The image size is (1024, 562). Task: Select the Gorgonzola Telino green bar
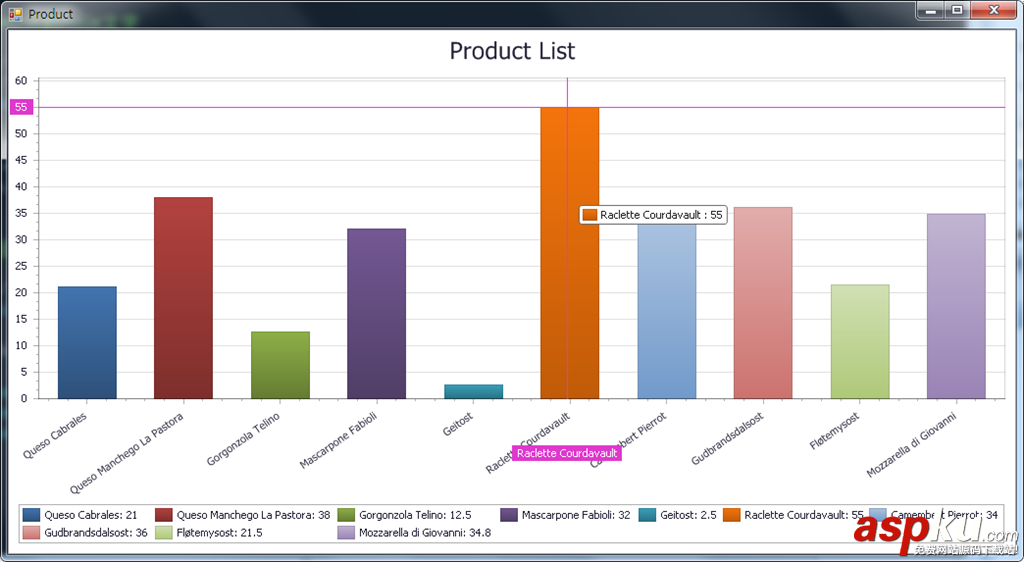[280, 365]
